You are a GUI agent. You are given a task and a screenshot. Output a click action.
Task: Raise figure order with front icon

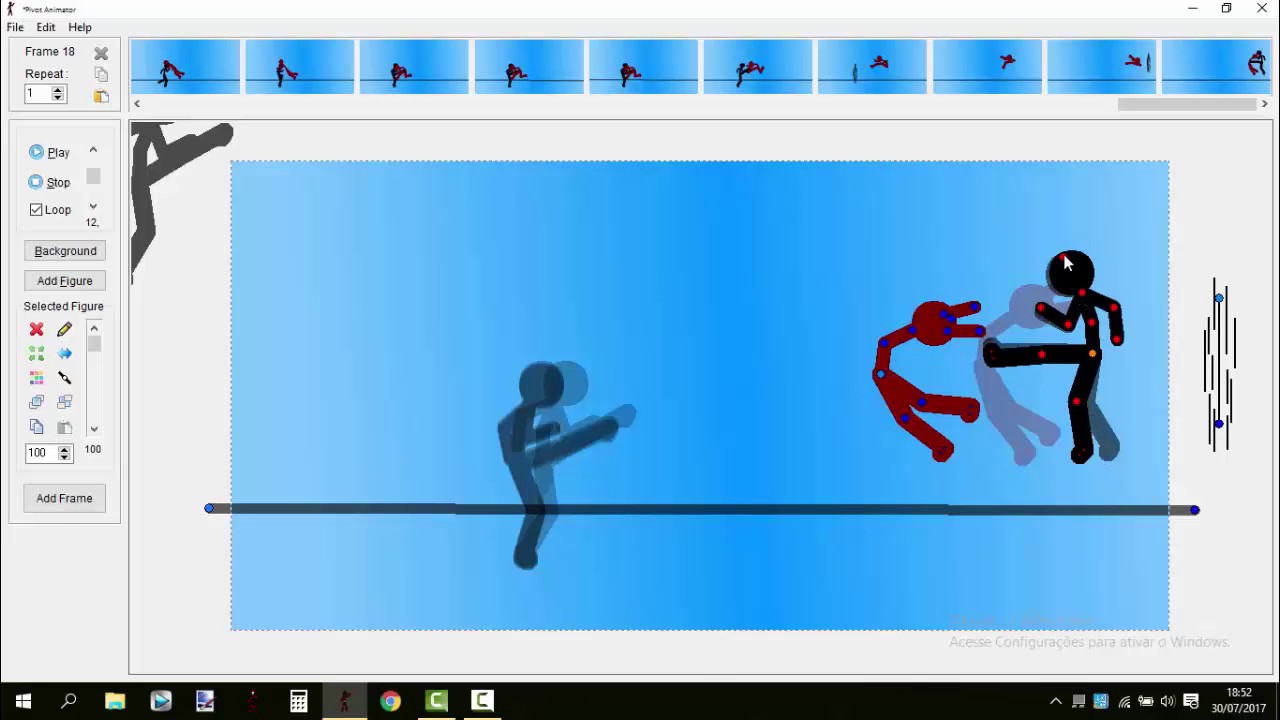pyautogui.click(x=37, y=402)
